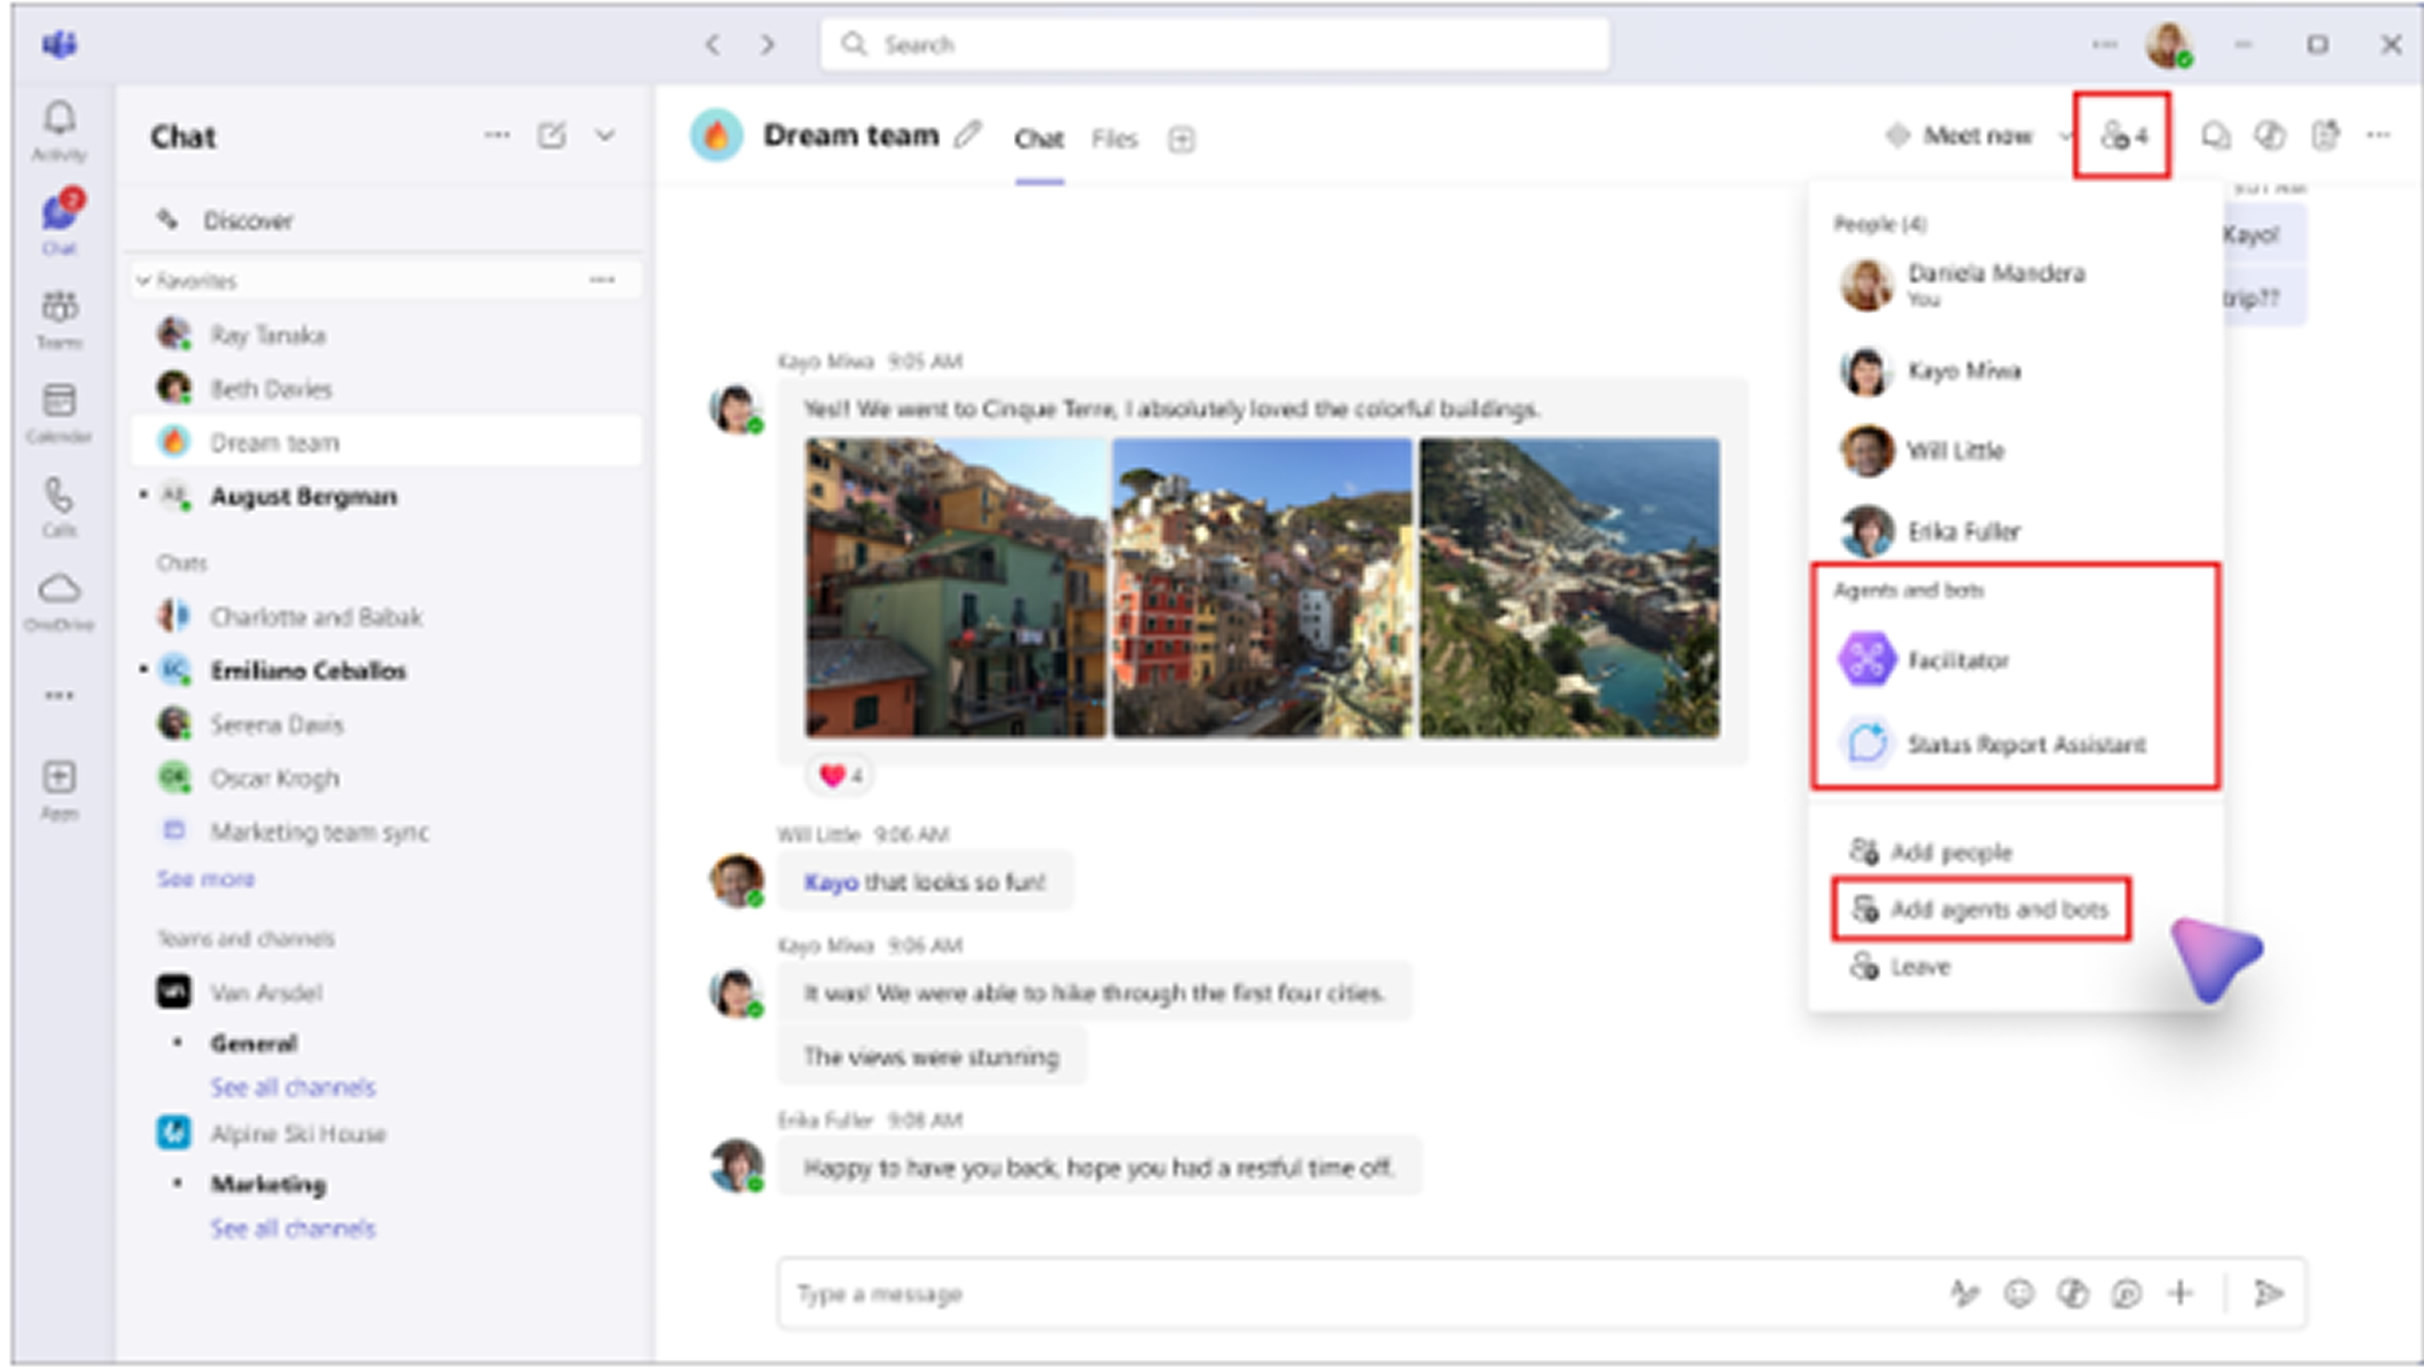Open Status Report Assistant entry
2424x1372 pixels.
click(1992, 744)
